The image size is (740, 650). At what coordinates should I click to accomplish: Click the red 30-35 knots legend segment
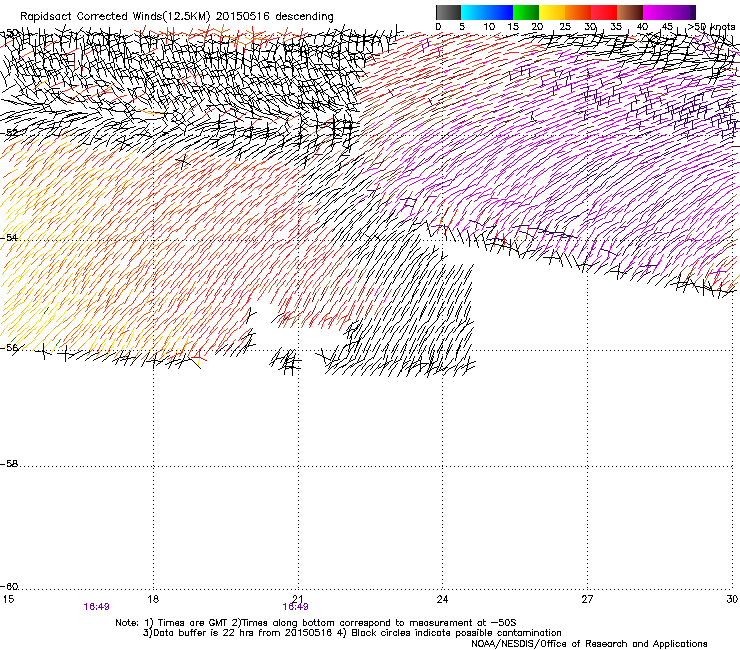pos(604,12)
